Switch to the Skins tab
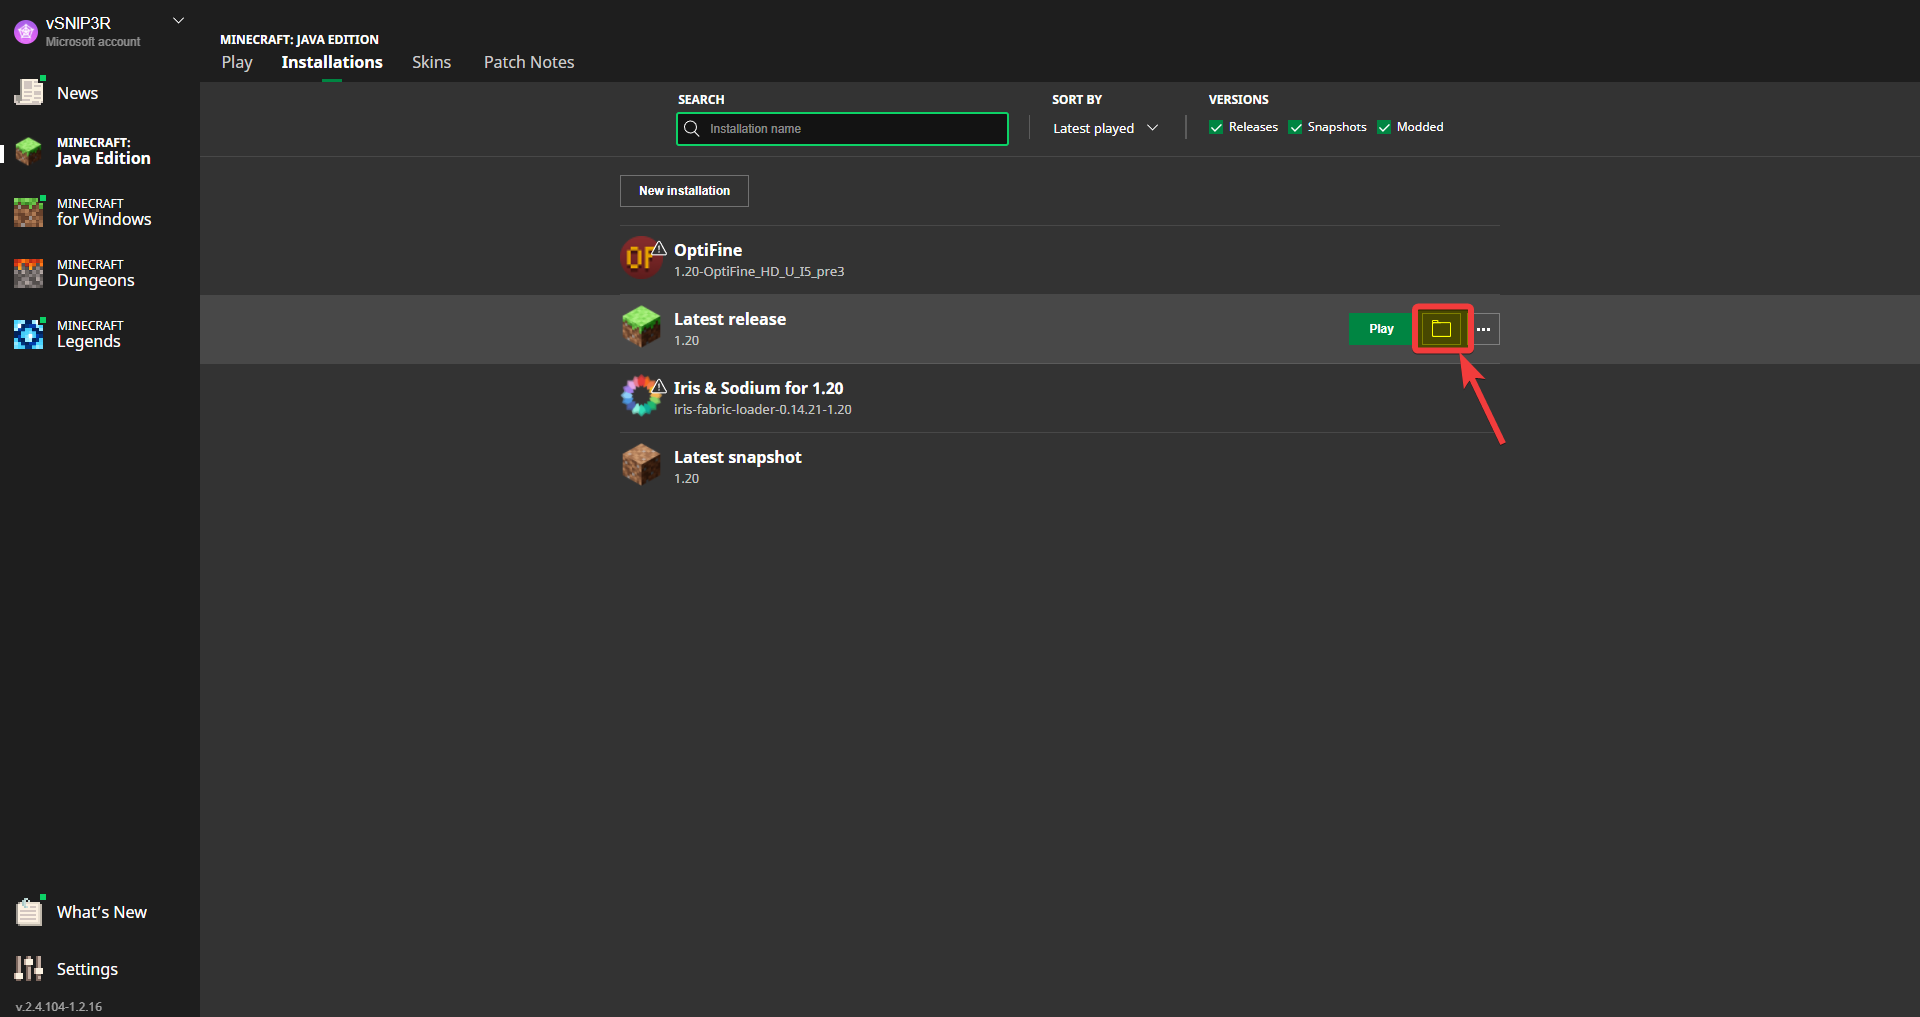 coord(431,62)
